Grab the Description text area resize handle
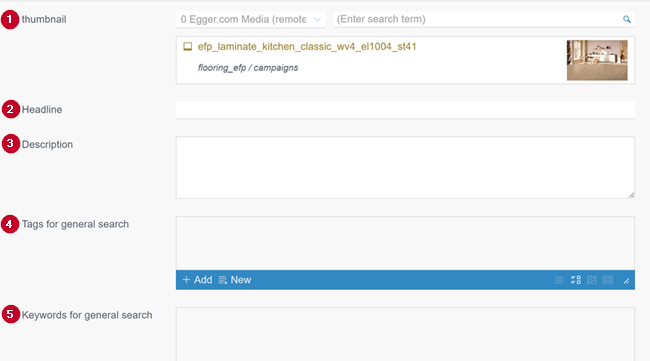 click(631, 195)
